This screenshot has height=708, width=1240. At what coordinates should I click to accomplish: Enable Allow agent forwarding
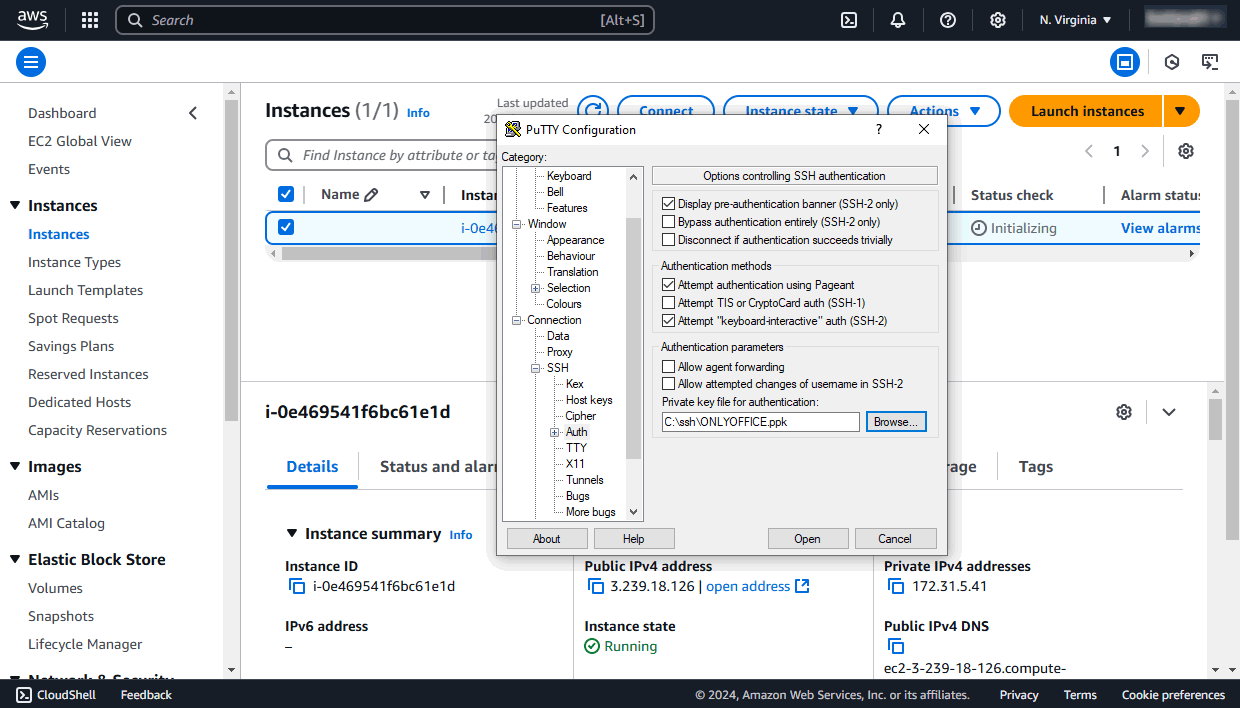(x=668, y=366)
